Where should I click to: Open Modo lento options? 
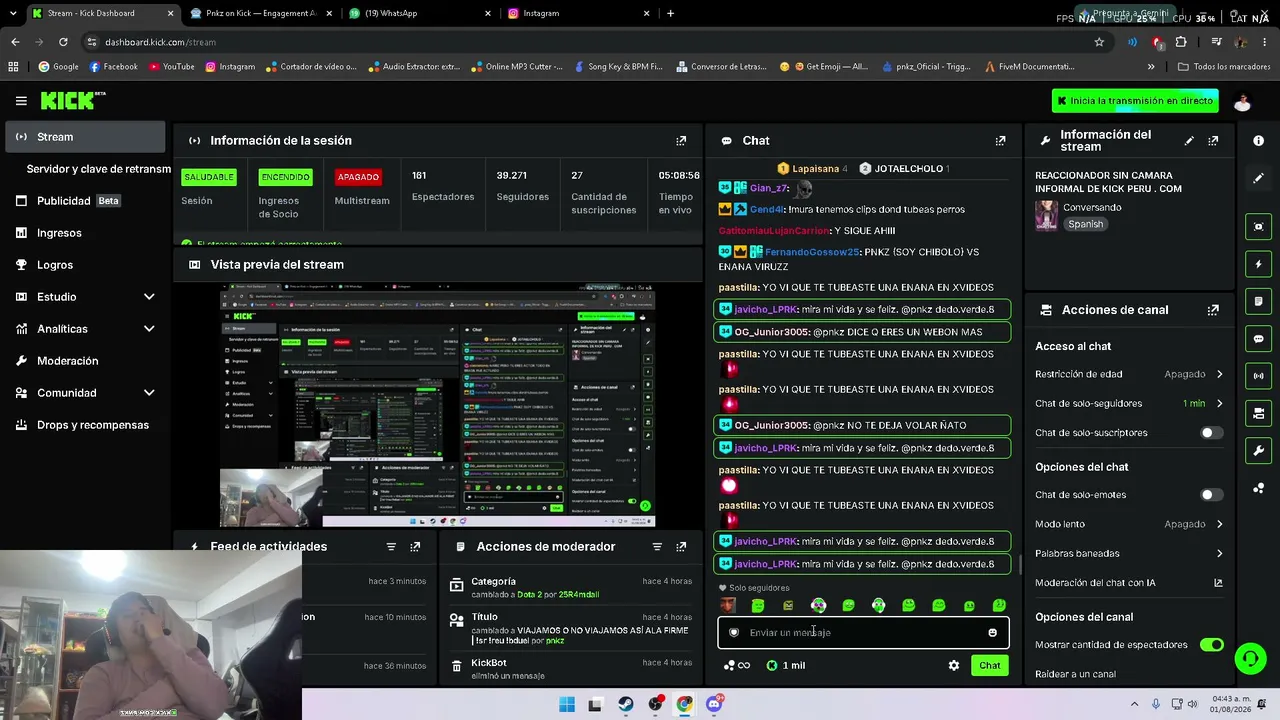pyautogui.click(x=1129, y=524)
